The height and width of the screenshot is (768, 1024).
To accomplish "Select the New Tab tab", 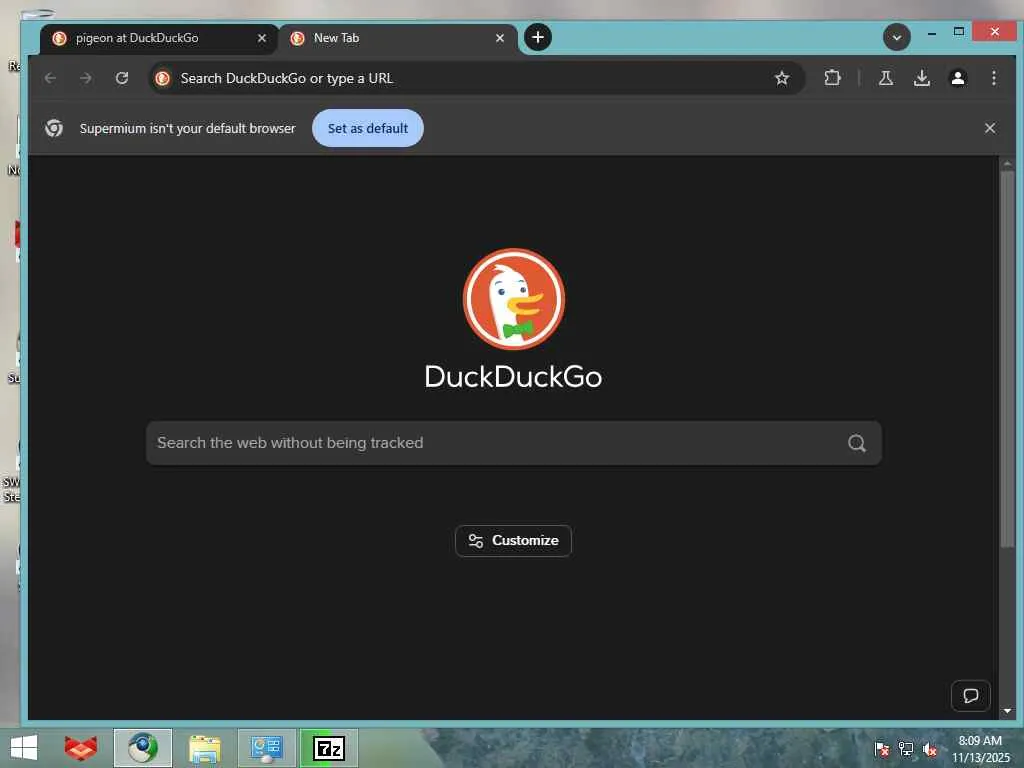I will pyautogui.click(x=397, y=39).
